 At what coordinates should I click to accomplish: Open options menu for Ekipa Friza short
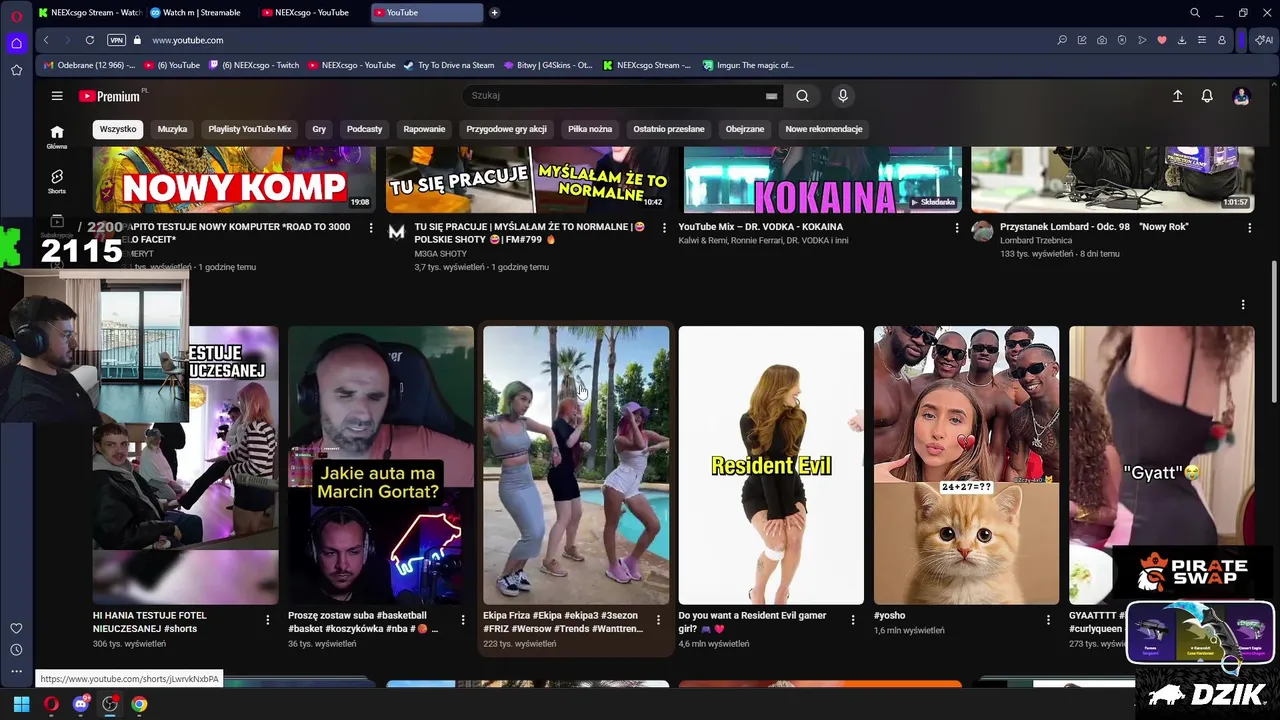coord(658,620)
